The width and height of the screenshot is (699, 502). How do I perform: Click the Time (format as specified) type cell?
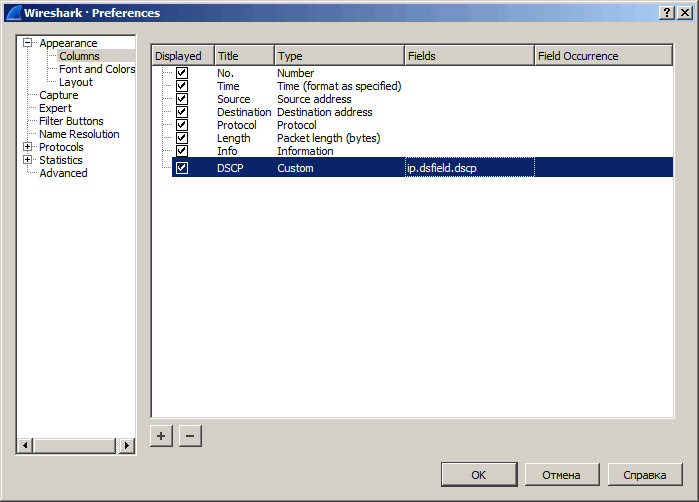click(x=339, y=86)
